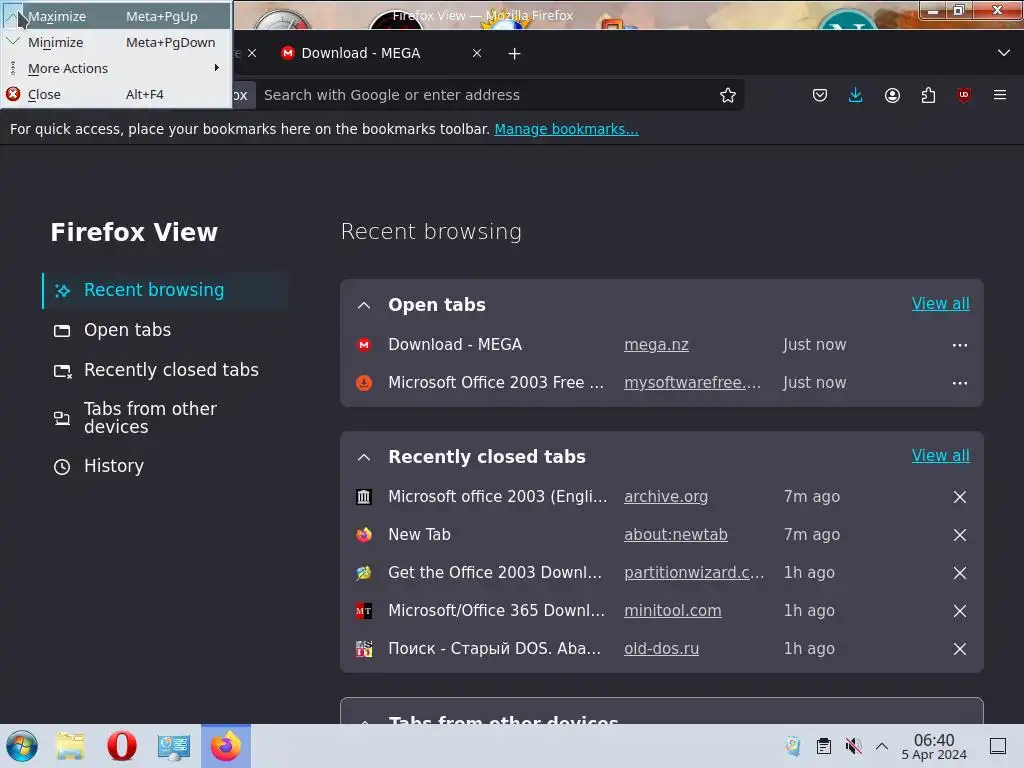Open the Downloads panel icon

click(856, 95)
